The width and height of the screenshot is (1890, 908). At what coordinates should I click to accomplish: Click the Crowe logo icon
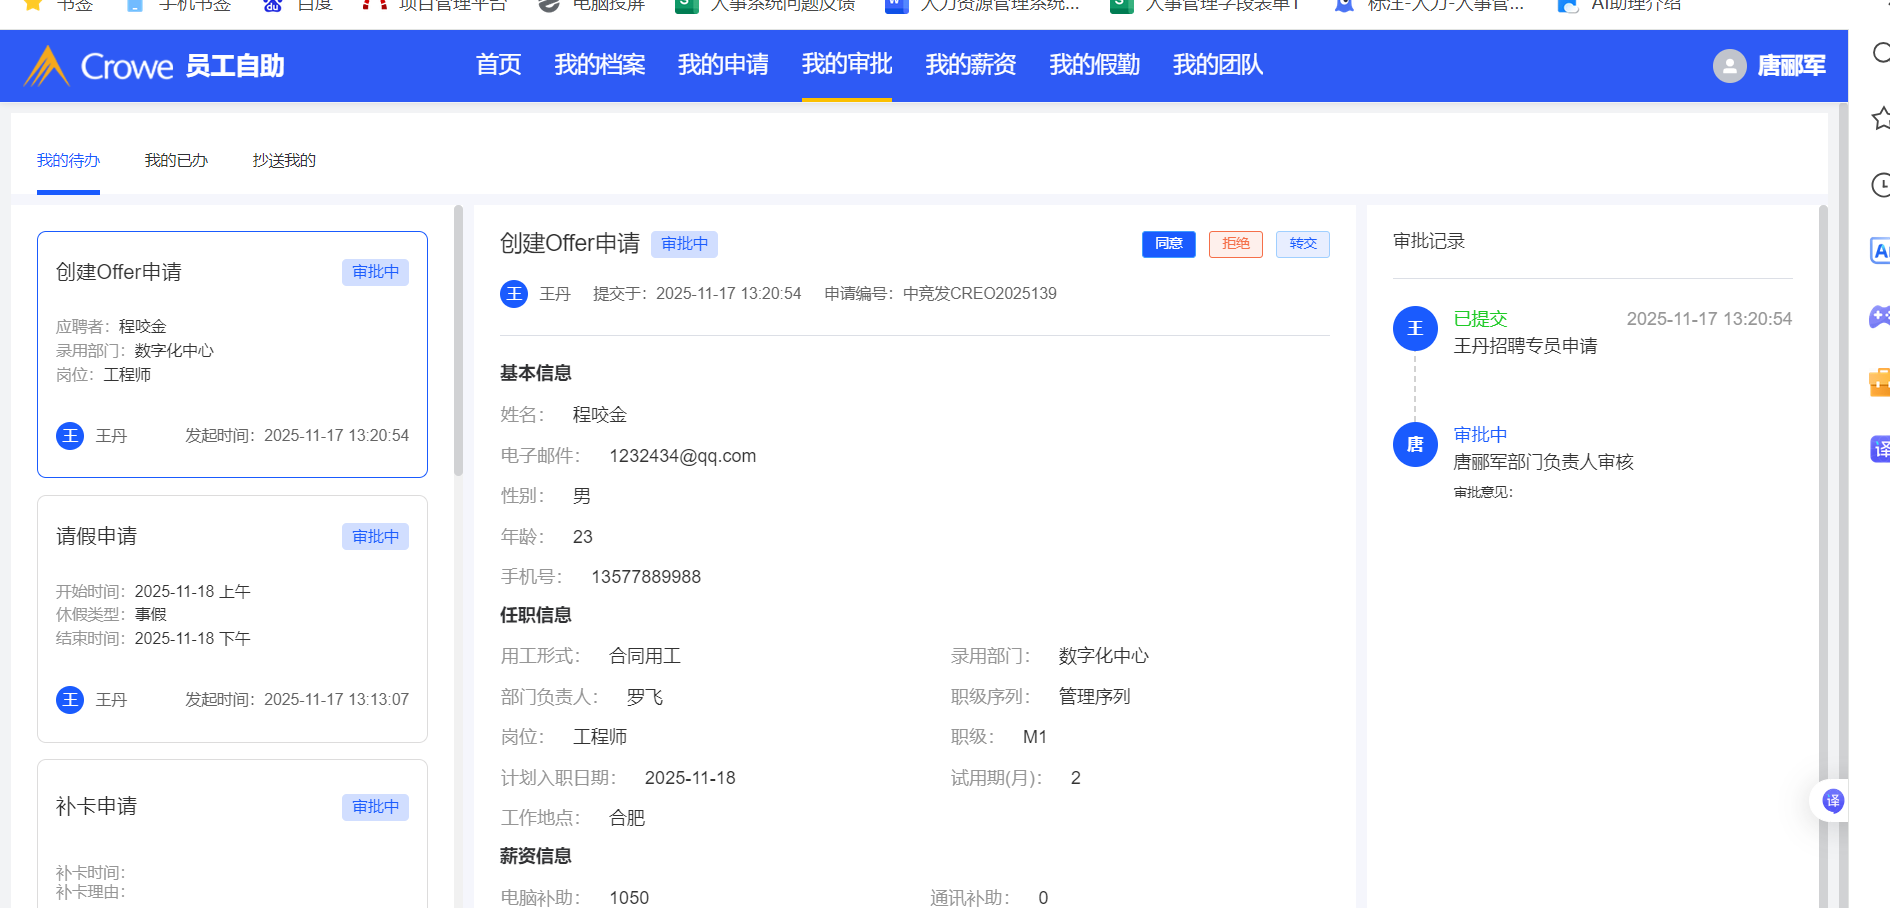tap(46, 66)
